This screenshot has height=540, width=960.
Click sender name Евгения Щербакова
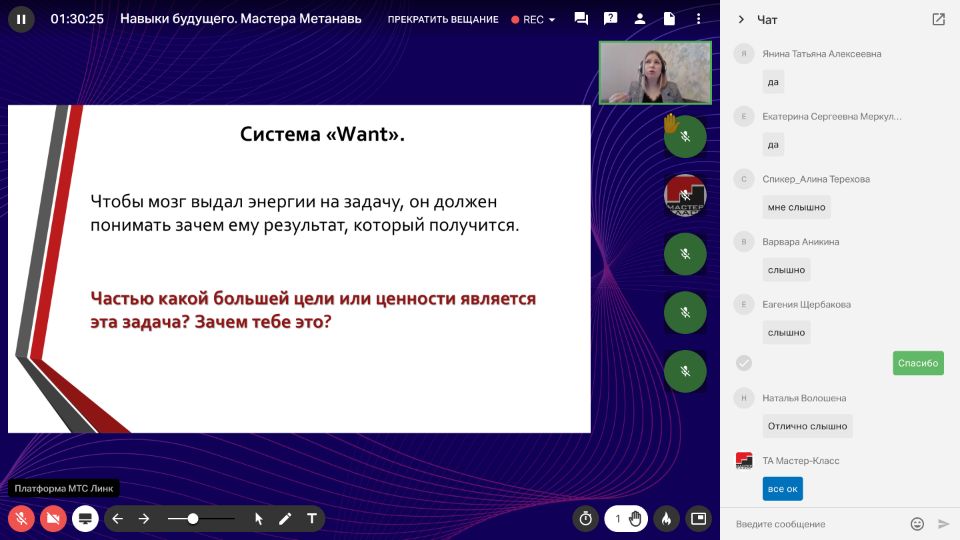(806, 304)
